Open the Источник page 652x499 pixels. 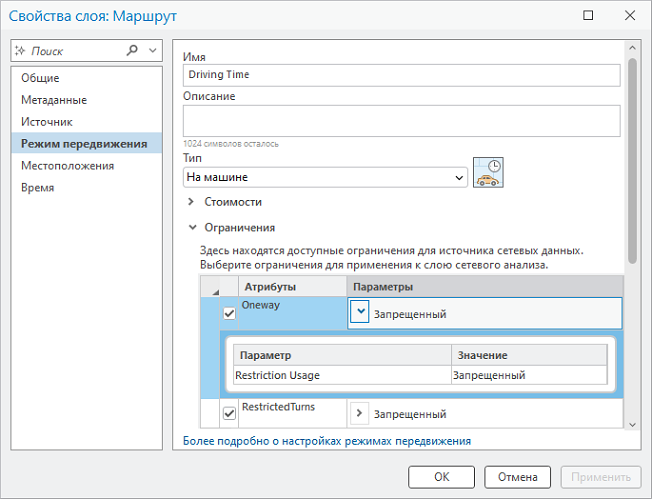(47, 122)
